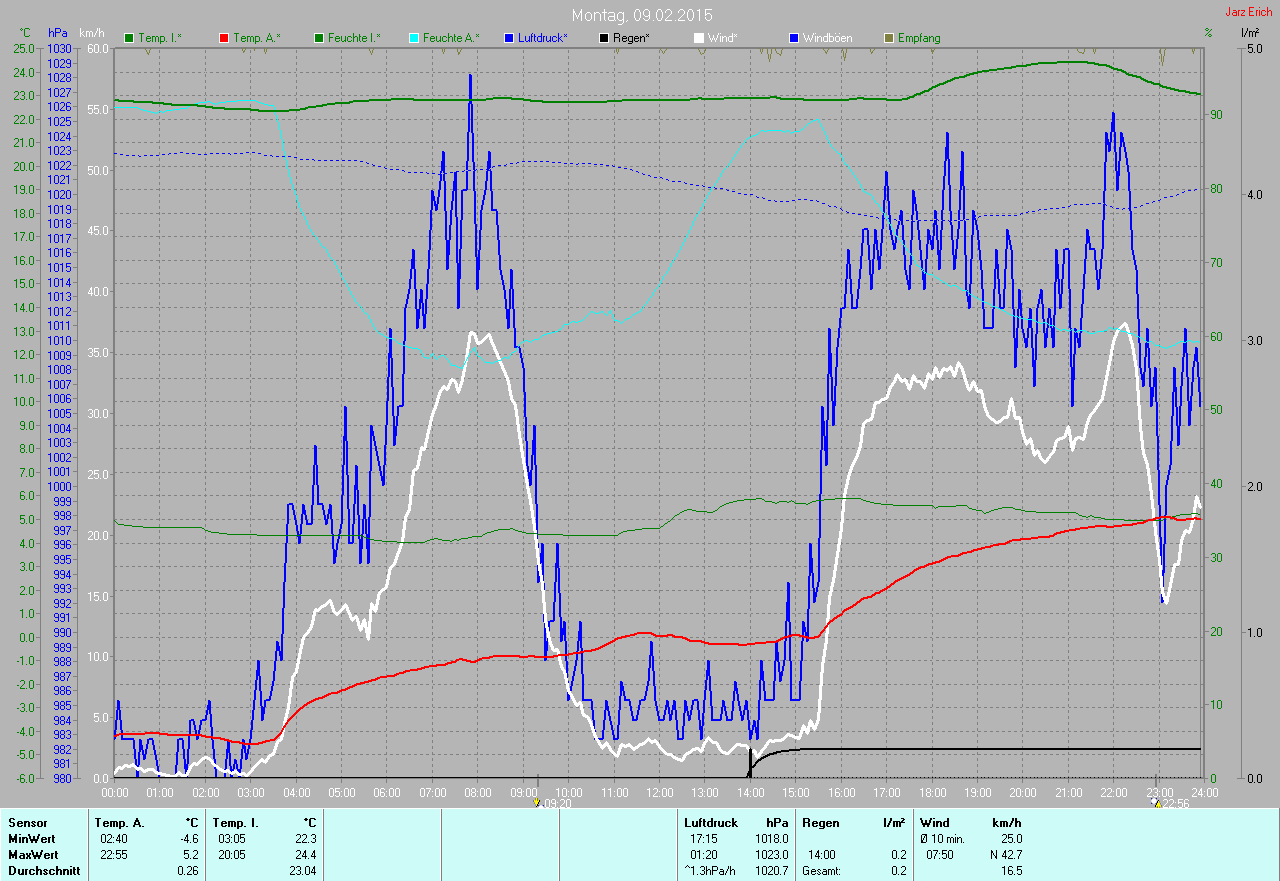Viewport: 1280px width, 881px height.
Task: Click the red Temp. A. legend swatch
Action: point(223,38)
